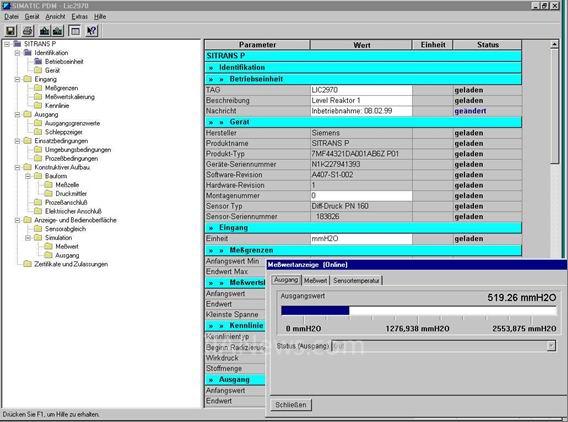The width and height of the screenshot is (568, 422).
Task: Open the Status (Ausgang) dropdown
Action: 551,346
